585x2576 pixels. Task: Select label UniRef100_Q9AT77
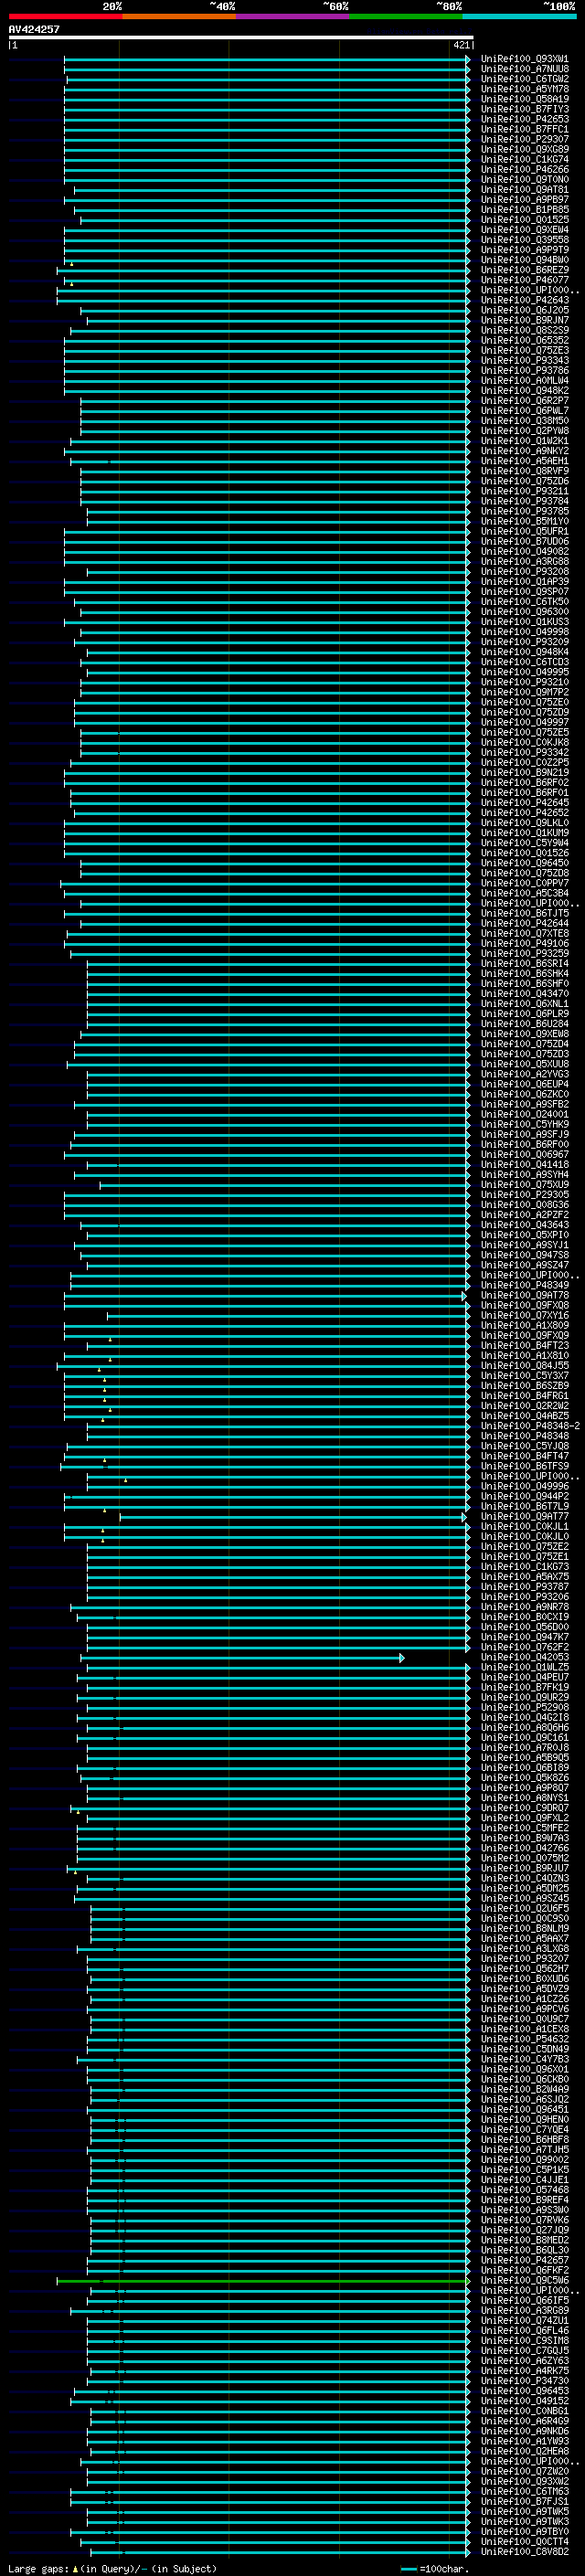pos(524,1516)
